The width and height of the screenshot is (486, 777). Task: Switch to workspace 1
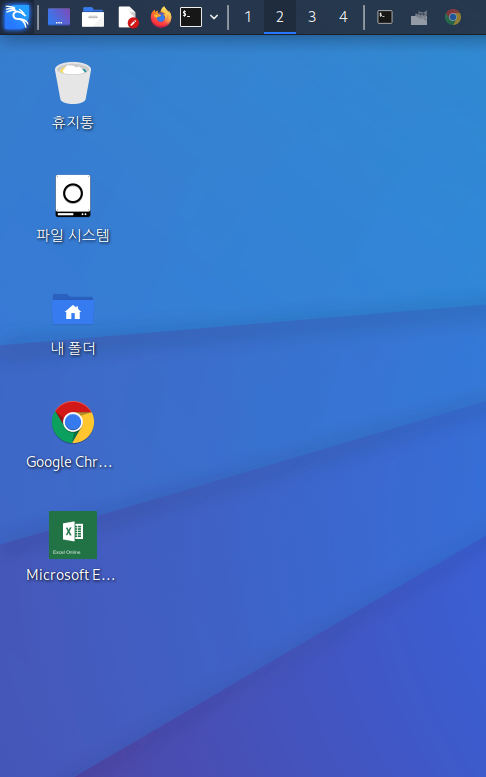pyautogui.click(x=248, y=17)
